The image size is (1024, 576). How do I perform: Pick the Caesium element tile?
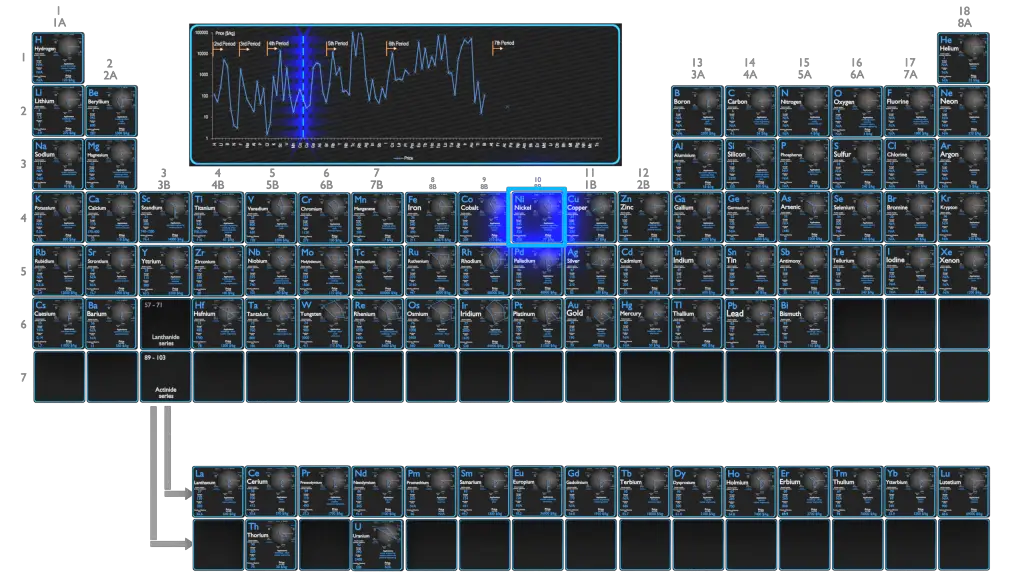58,323
